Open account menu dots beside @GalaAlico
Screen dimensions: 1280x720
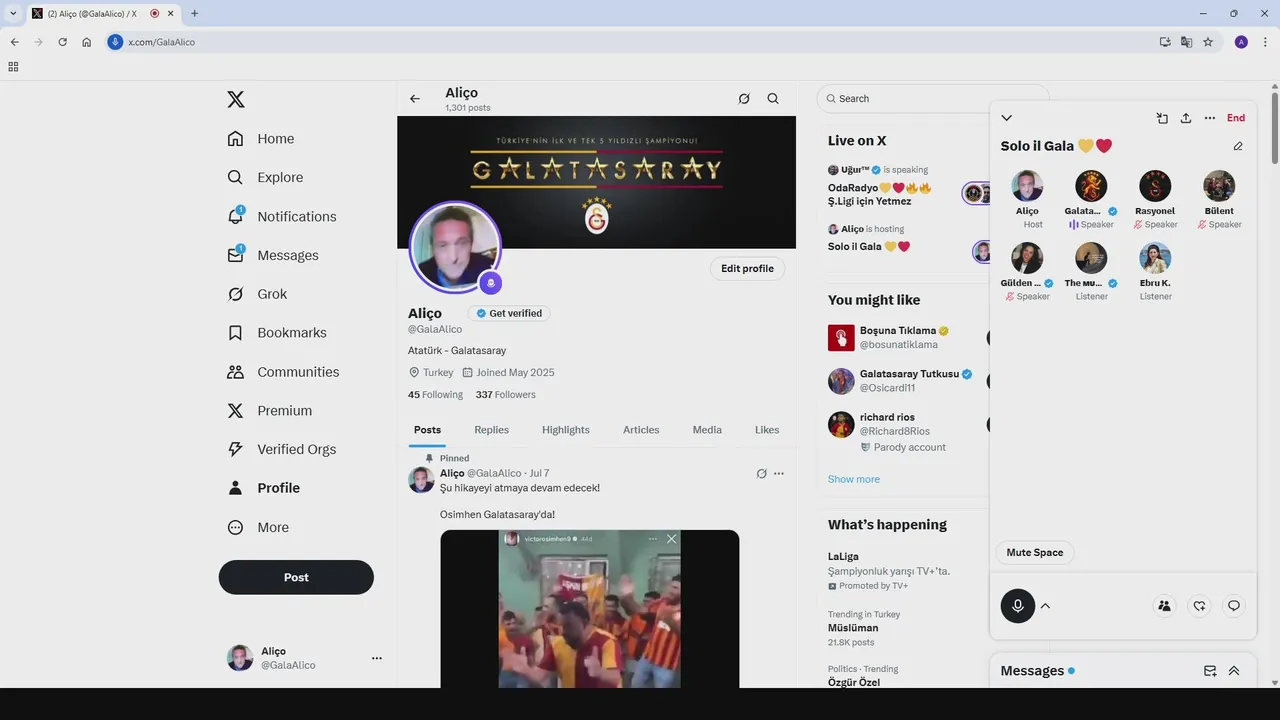(377, 658)
